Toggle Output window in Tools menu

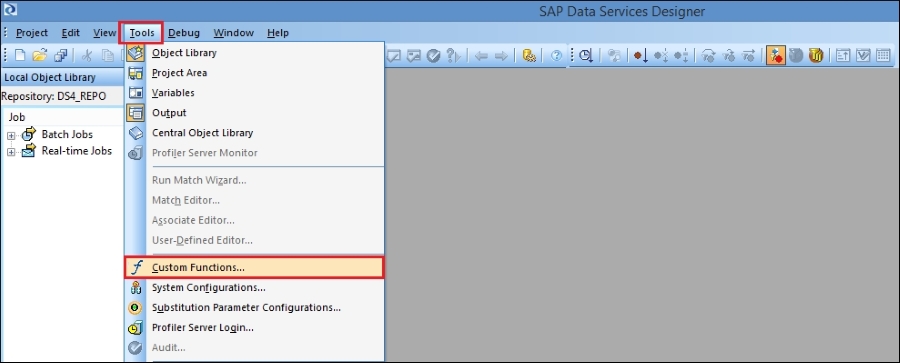(x=254, y=113)
